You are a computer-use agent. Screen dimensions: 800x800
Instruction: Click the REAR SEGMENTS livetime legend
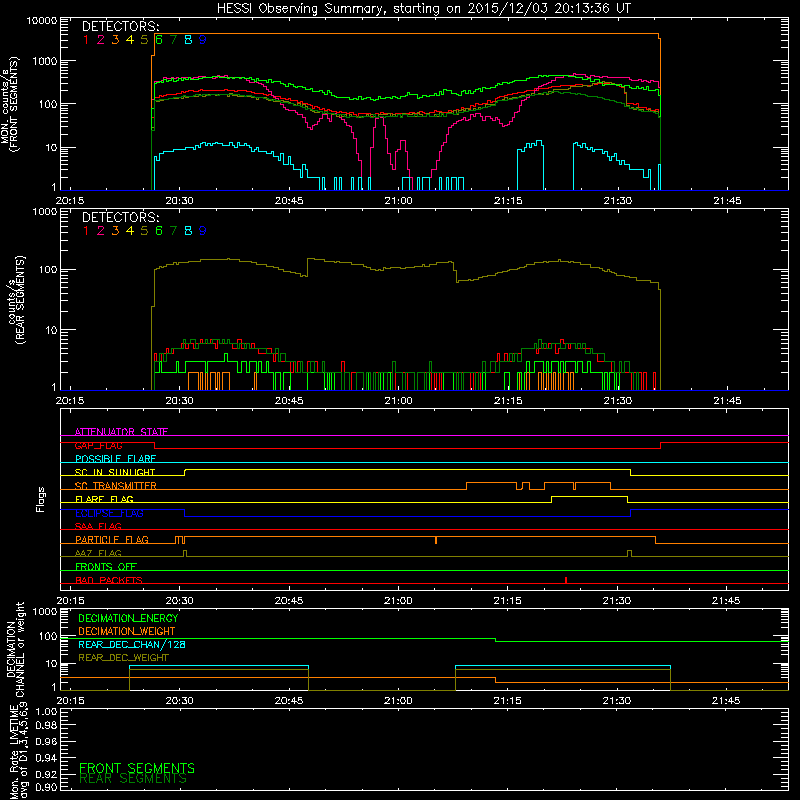point(133,779)
